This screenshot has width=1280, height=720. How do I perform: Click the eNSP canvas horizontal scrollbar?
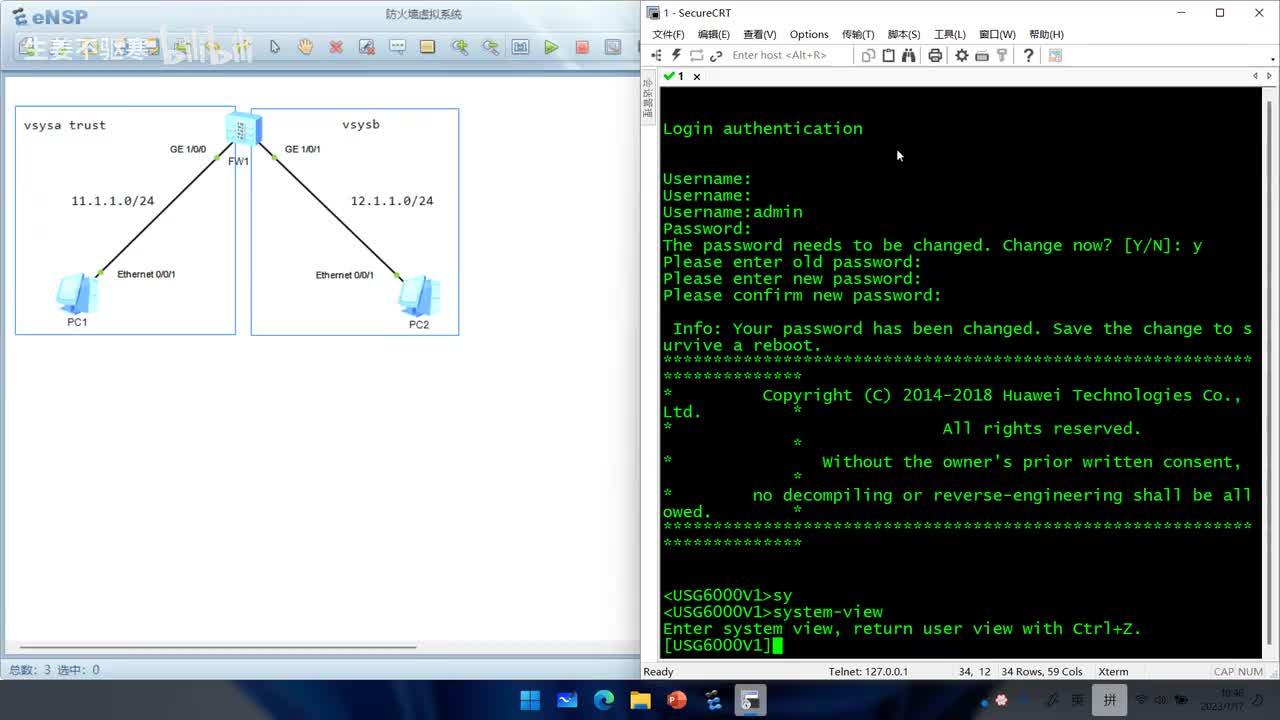[217, 647]
